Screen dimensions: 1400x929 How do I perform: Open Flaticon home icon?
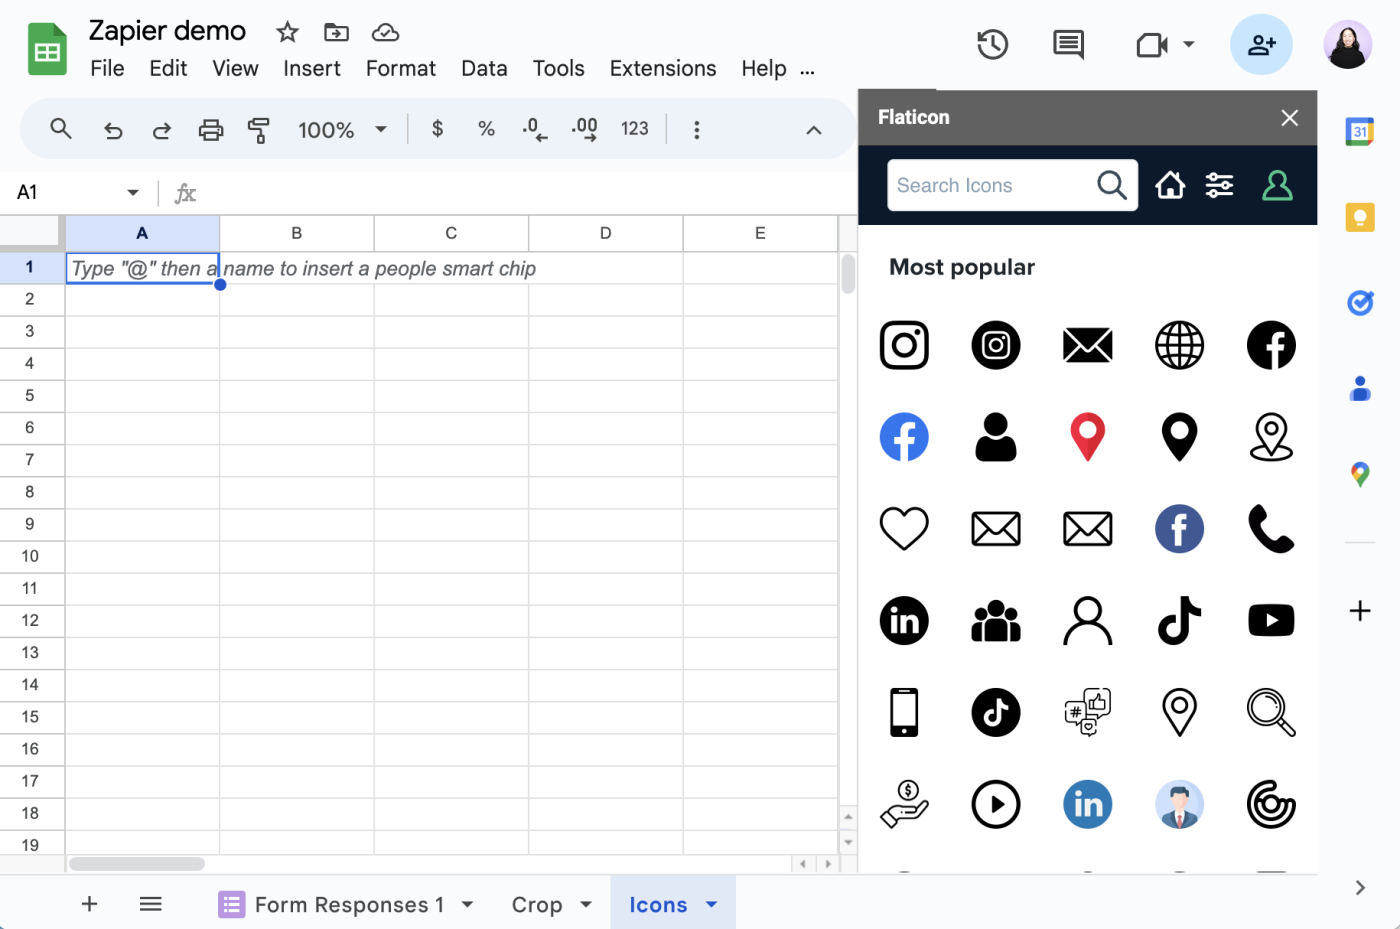pos(1170,185)
